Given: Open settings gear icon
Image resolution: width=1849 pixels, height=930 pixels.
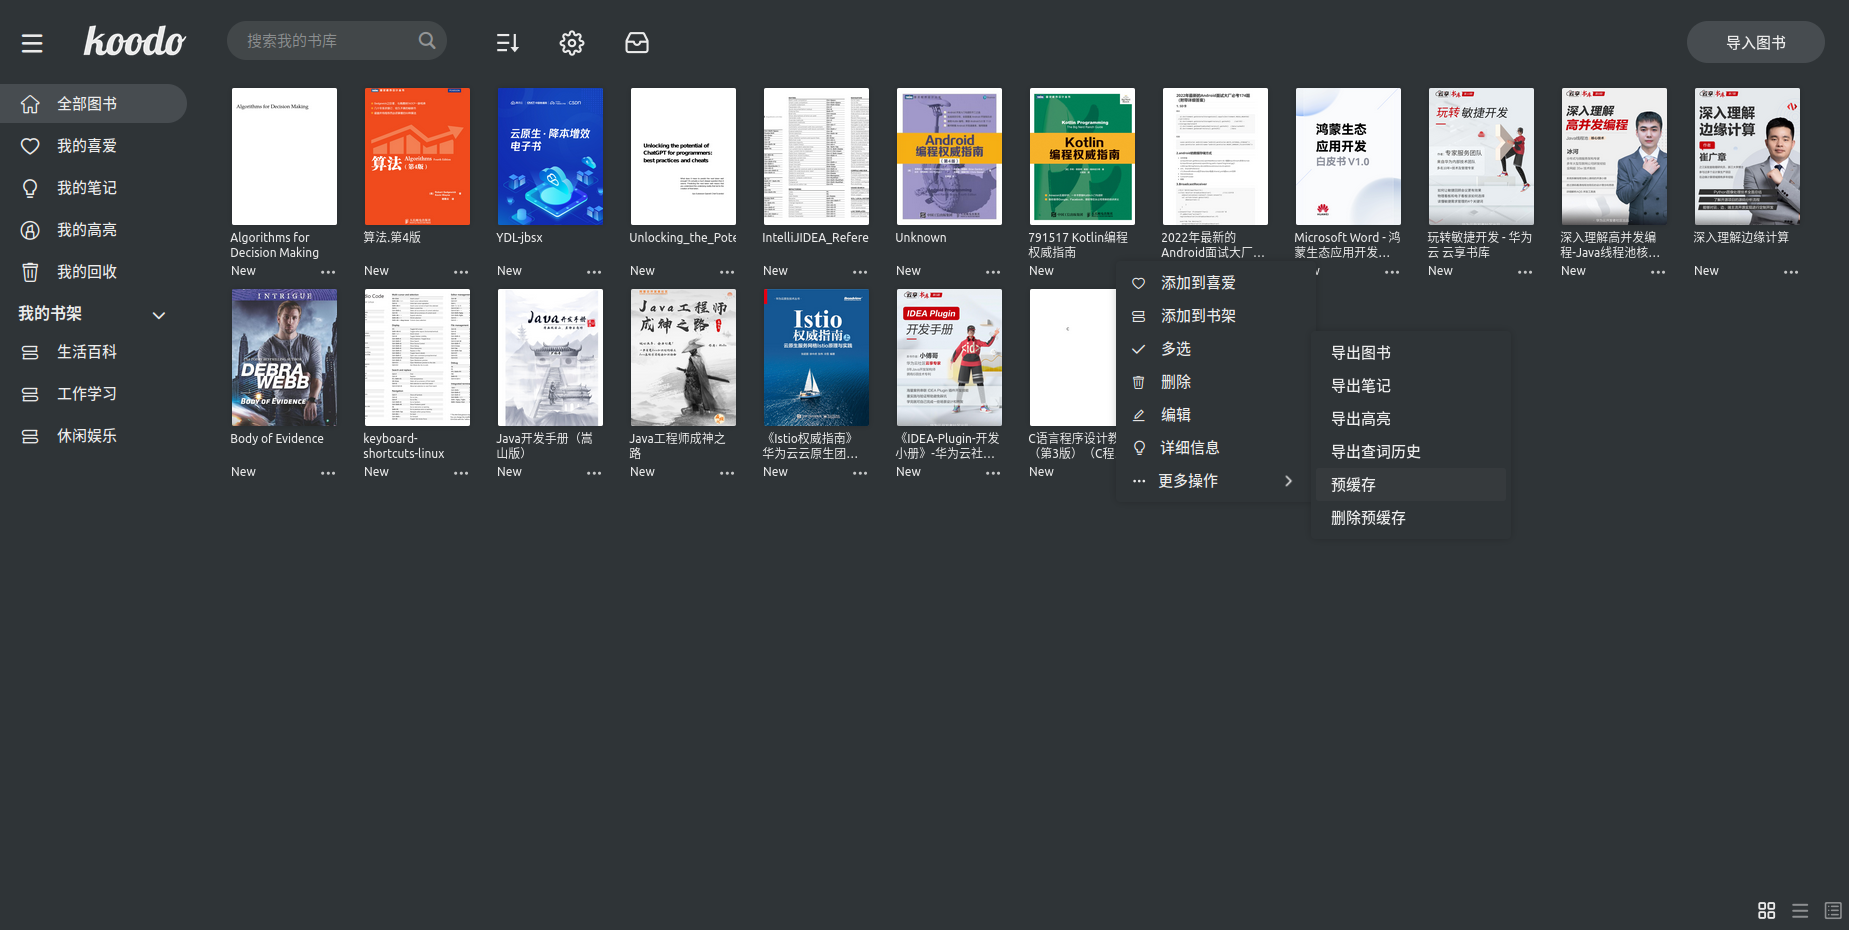Looking at the screenshot, I should click(572, 42).
